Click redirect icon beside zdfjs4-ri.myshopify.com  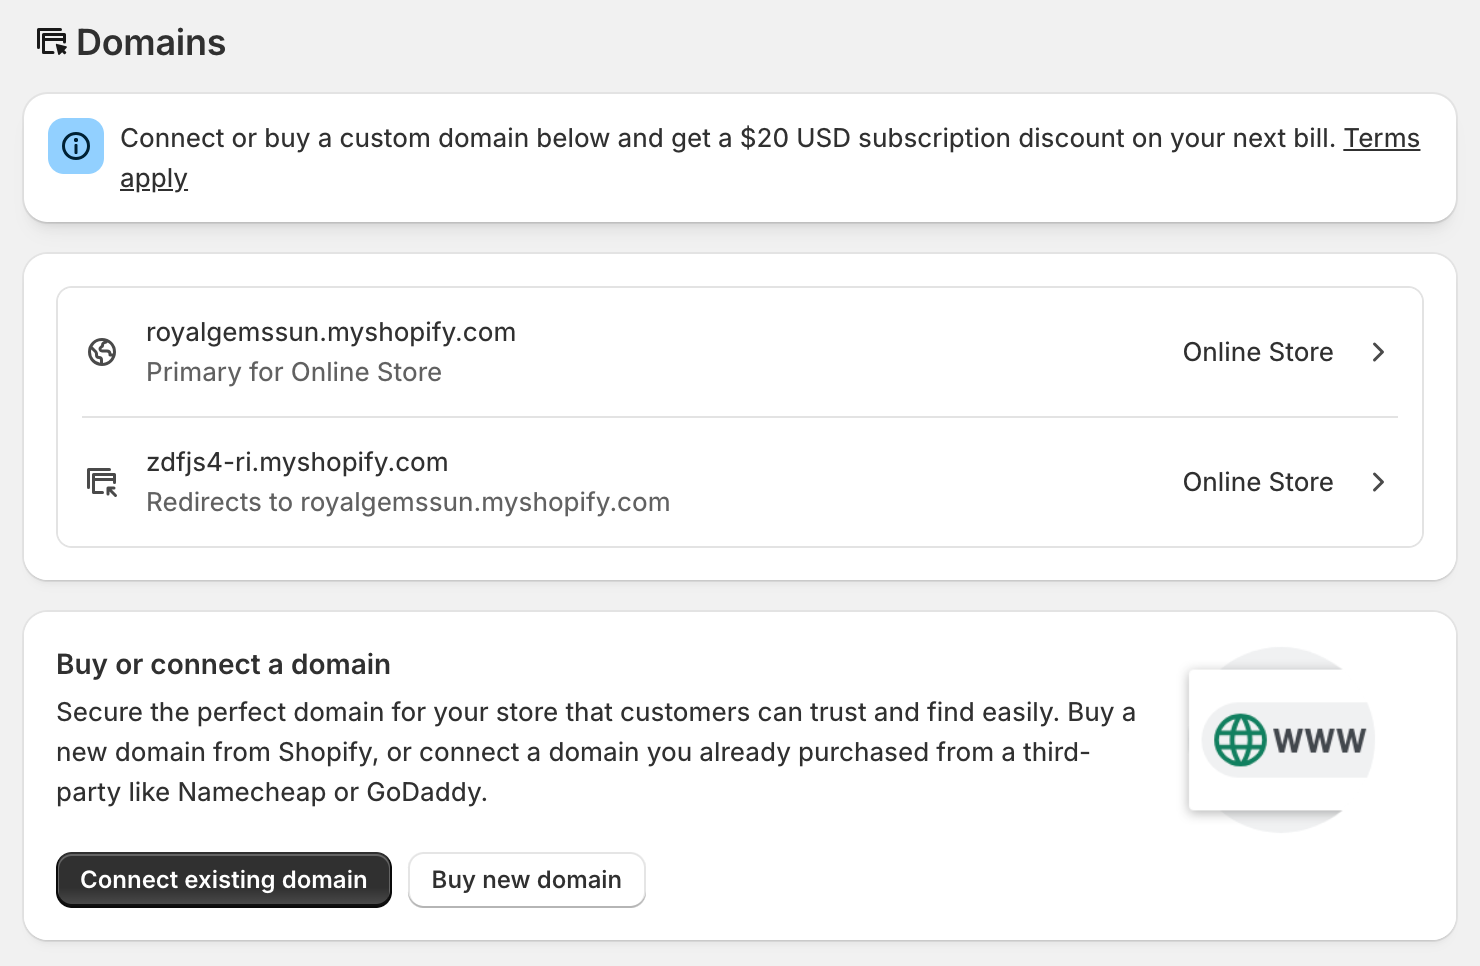[102, 482]
